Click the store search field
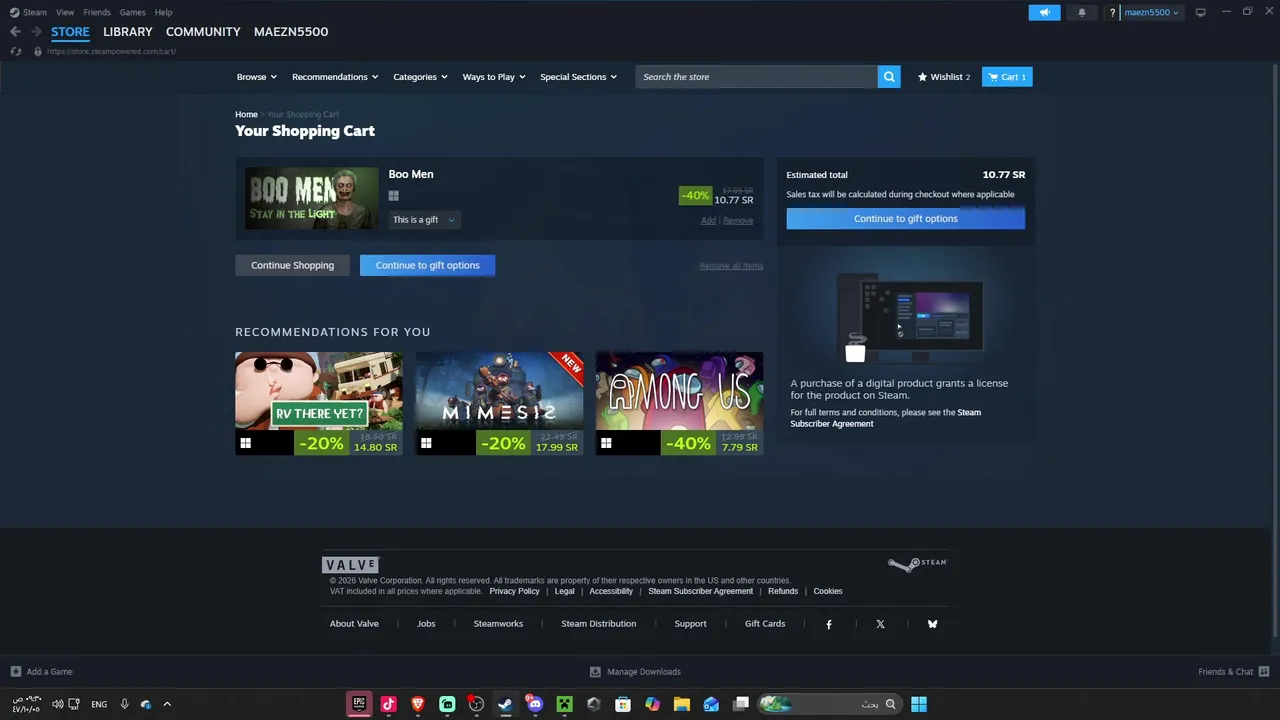This screenshot has width=1280, height=720. pyautogui.click(x=757, y=77)
